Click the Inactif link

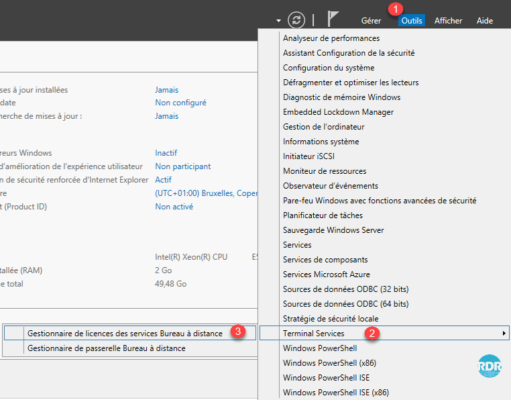point(166,153)
